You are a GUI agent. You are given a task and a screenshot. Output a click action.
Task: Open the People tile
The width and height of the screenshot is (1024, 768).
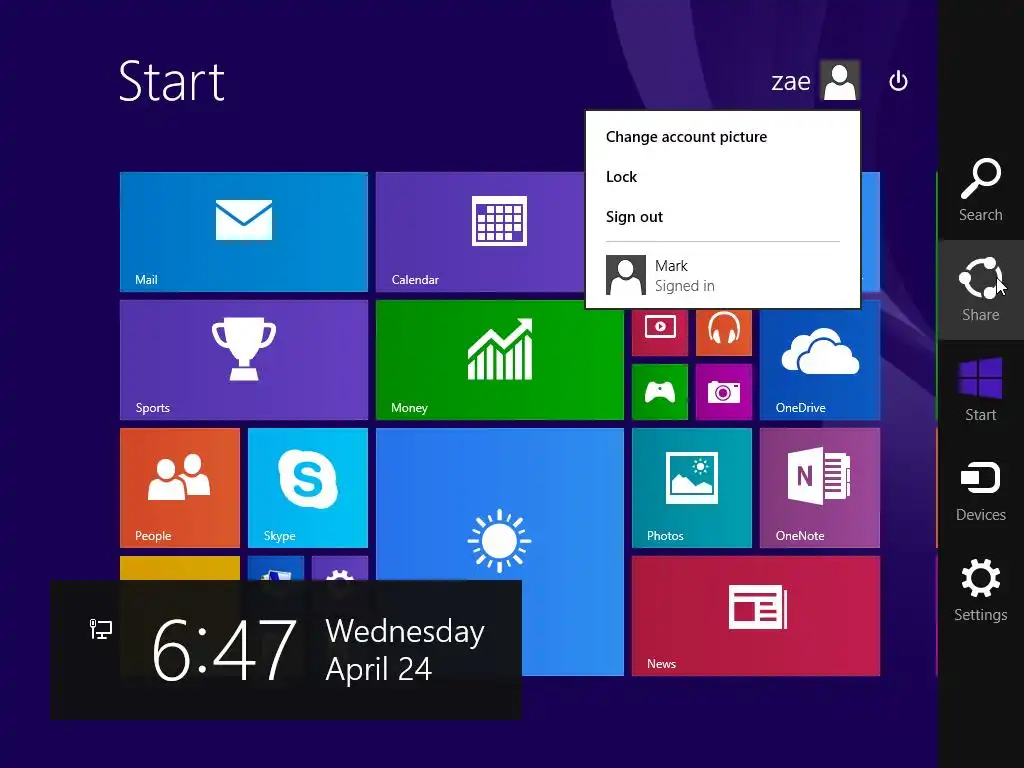[x=180, y=488]
